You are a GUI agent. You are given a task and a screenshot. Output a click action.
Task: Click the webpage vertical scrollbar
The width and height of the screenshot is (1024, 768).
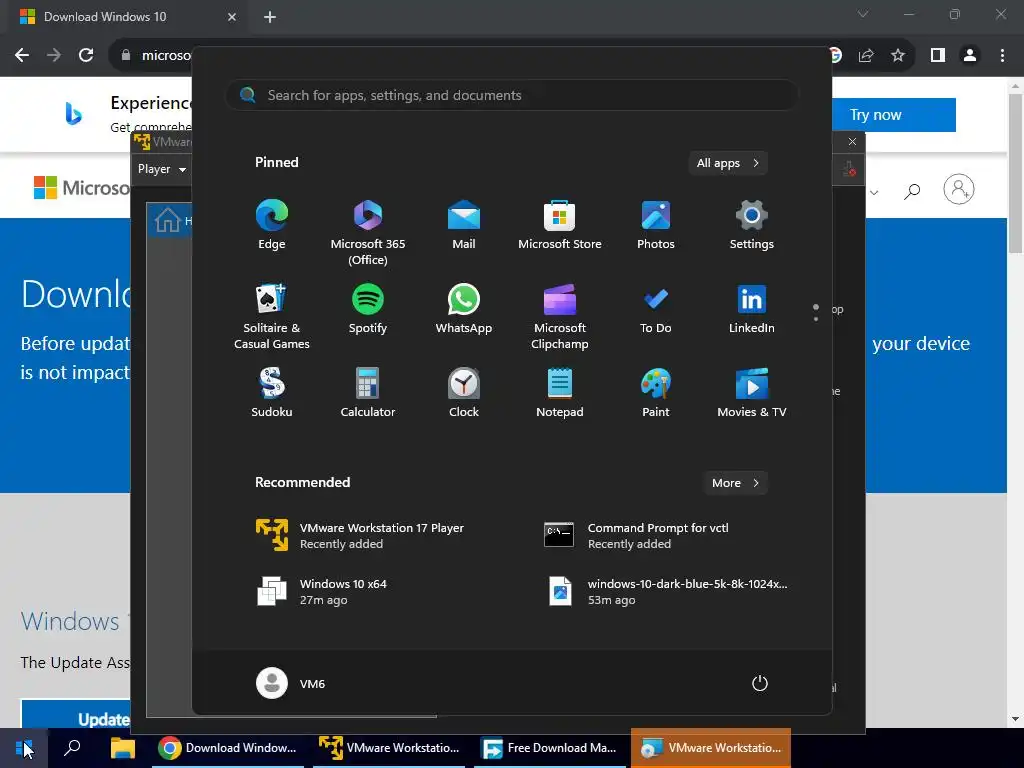click(x=1015, y=172)
